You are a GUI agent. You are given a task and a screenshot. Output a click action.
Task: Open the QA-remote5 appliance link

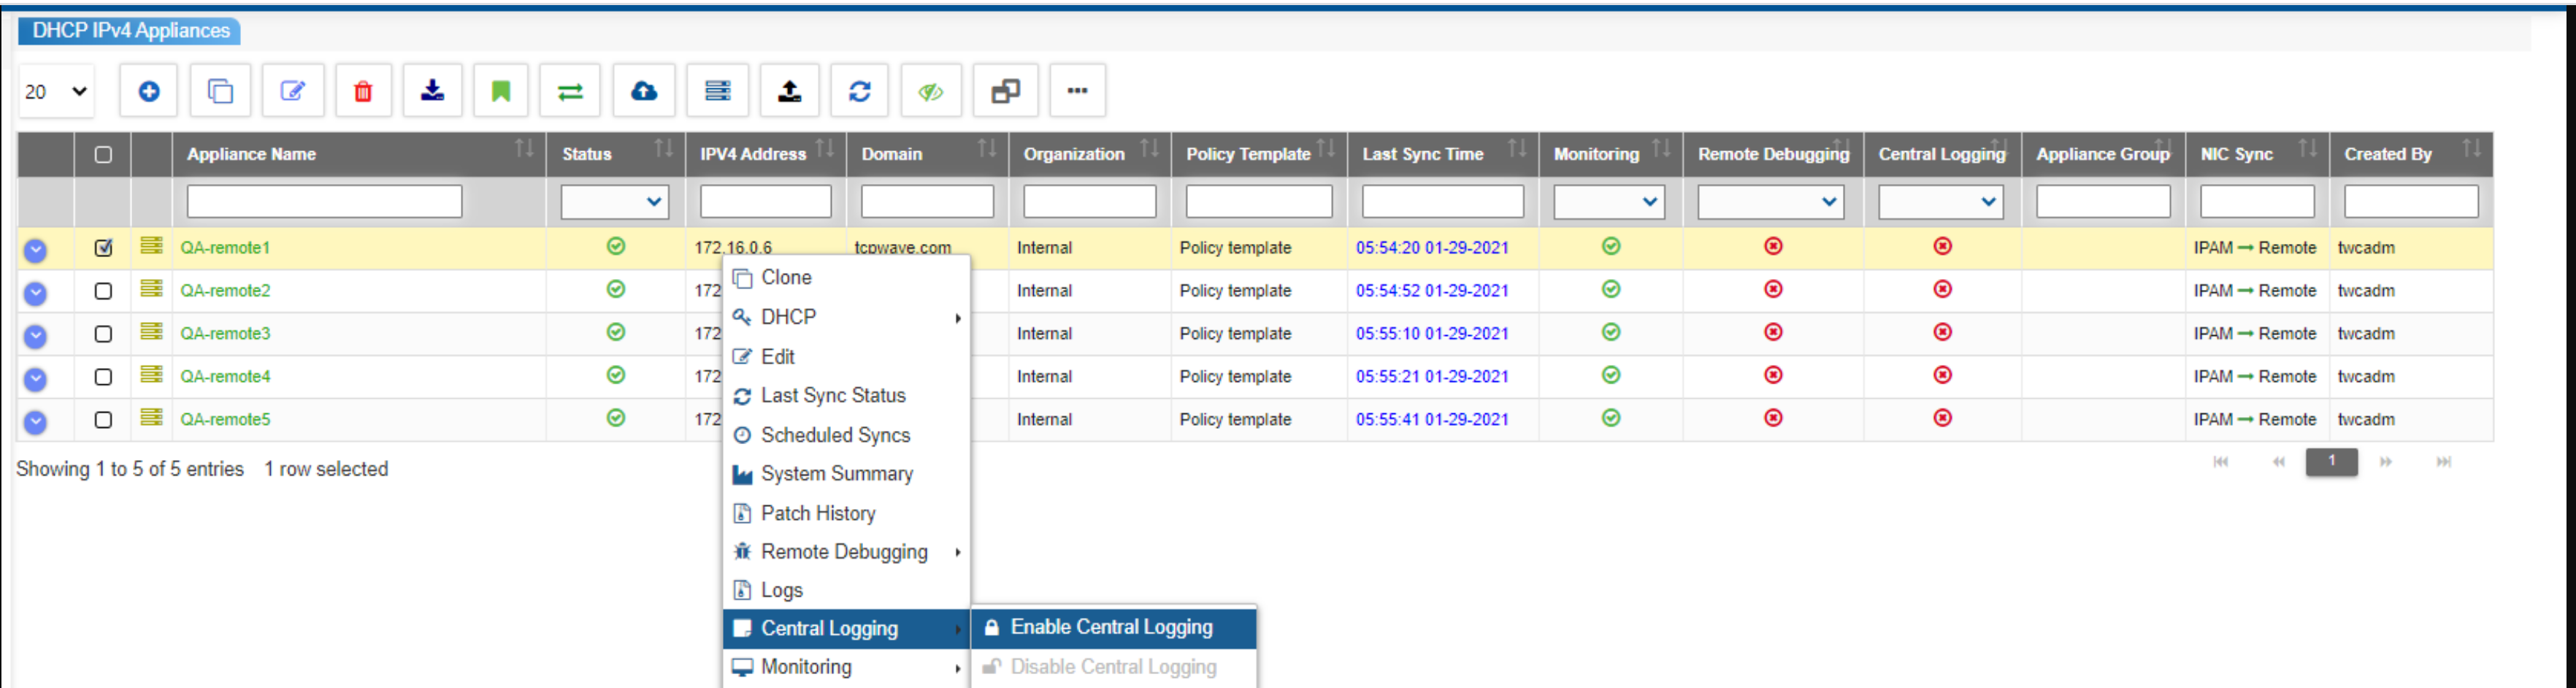point(225,420)
